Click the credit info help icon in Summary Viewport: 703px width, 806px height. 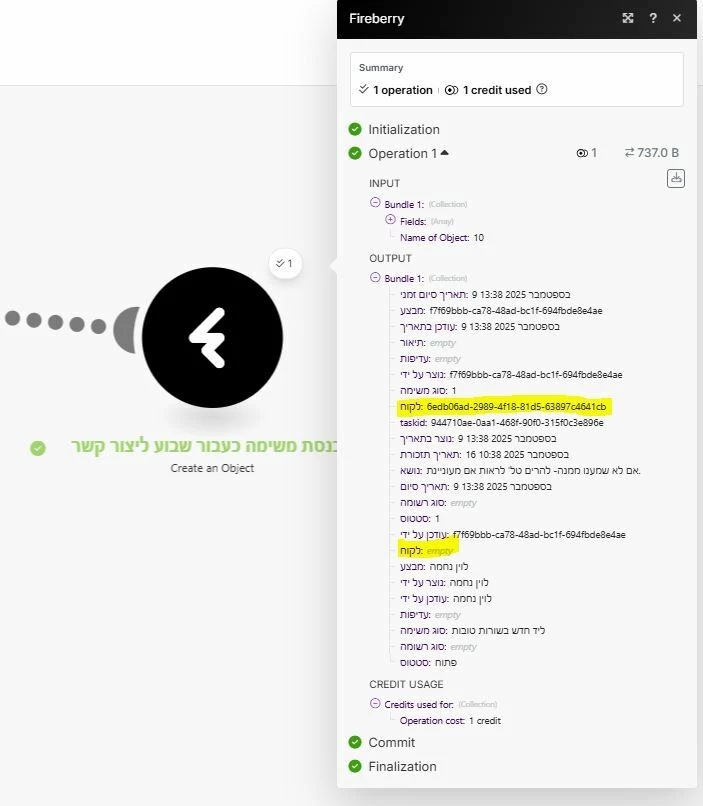tap(542, 90)
